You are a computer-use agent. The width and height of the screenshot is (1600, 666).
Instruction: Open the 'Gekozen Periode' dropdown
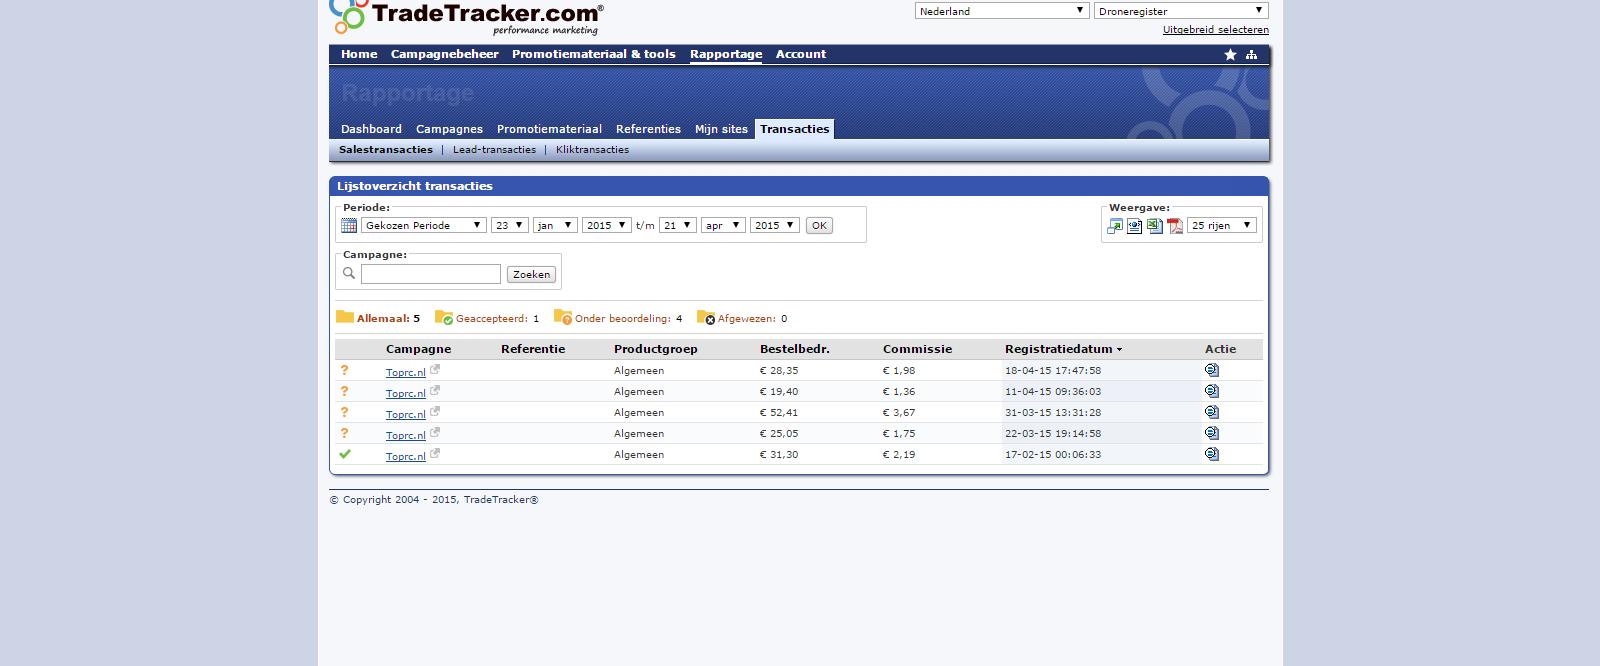coord(424,226)
